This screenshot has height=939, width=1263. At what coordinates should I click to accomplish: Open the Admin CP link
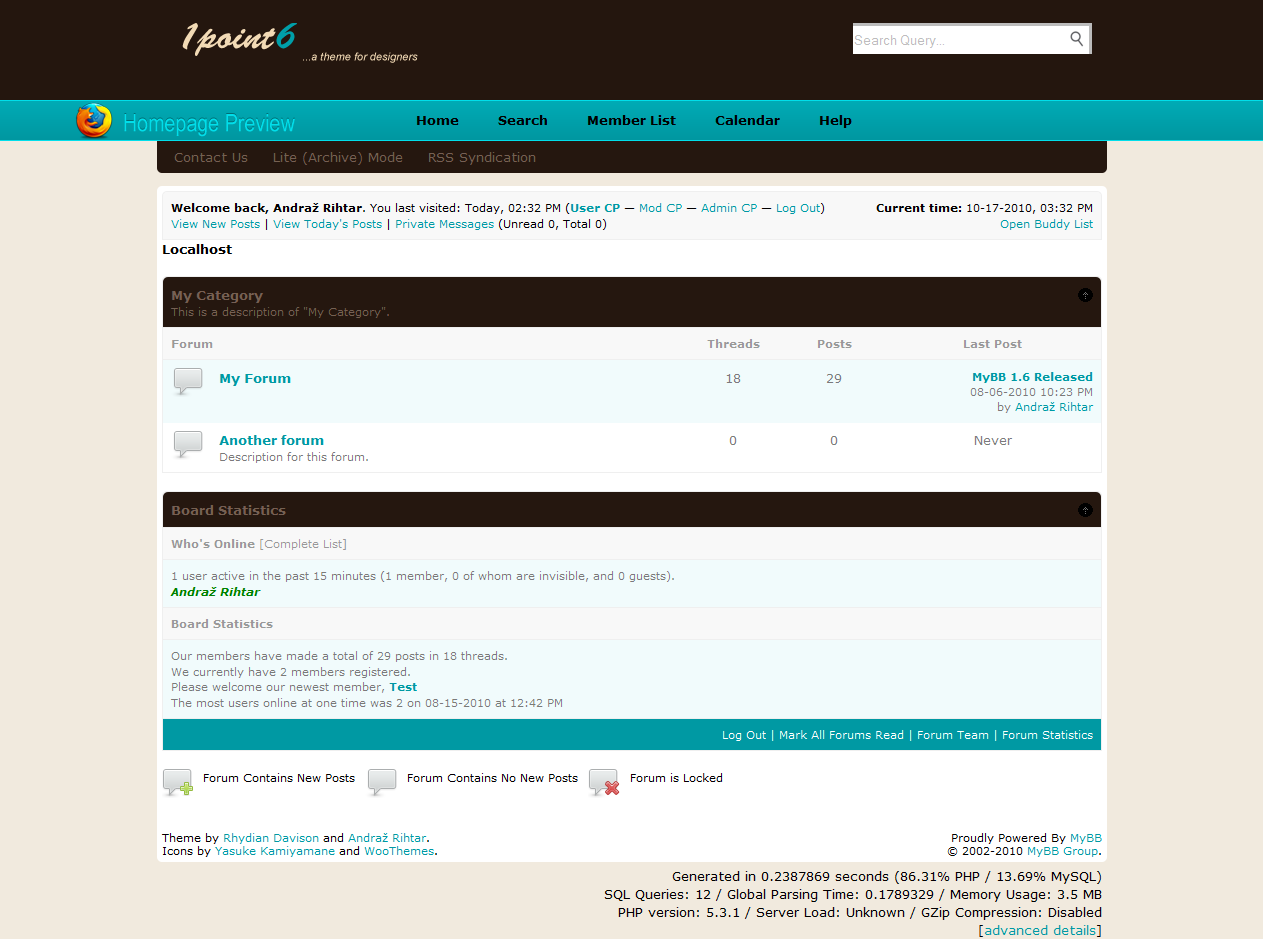(729, 208)
